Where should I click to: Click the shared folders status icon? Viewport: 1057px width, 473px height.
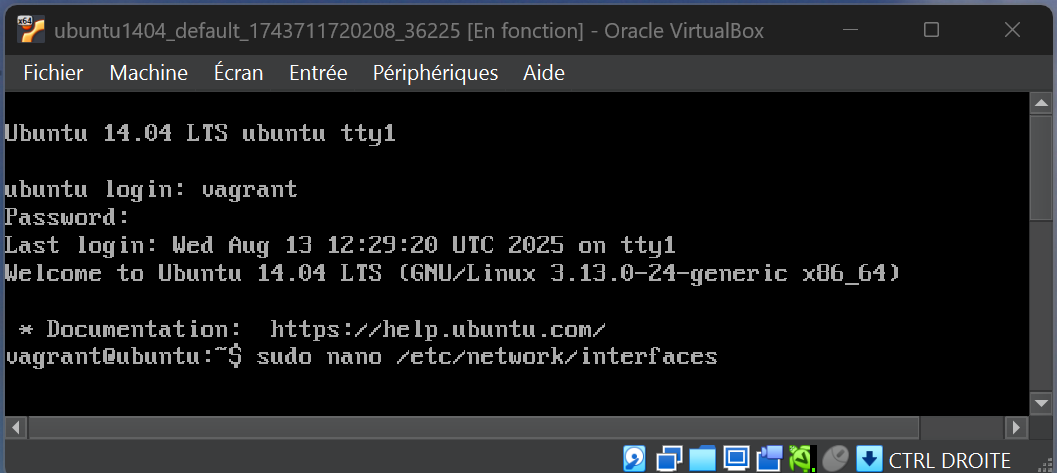tap(702, 459)
